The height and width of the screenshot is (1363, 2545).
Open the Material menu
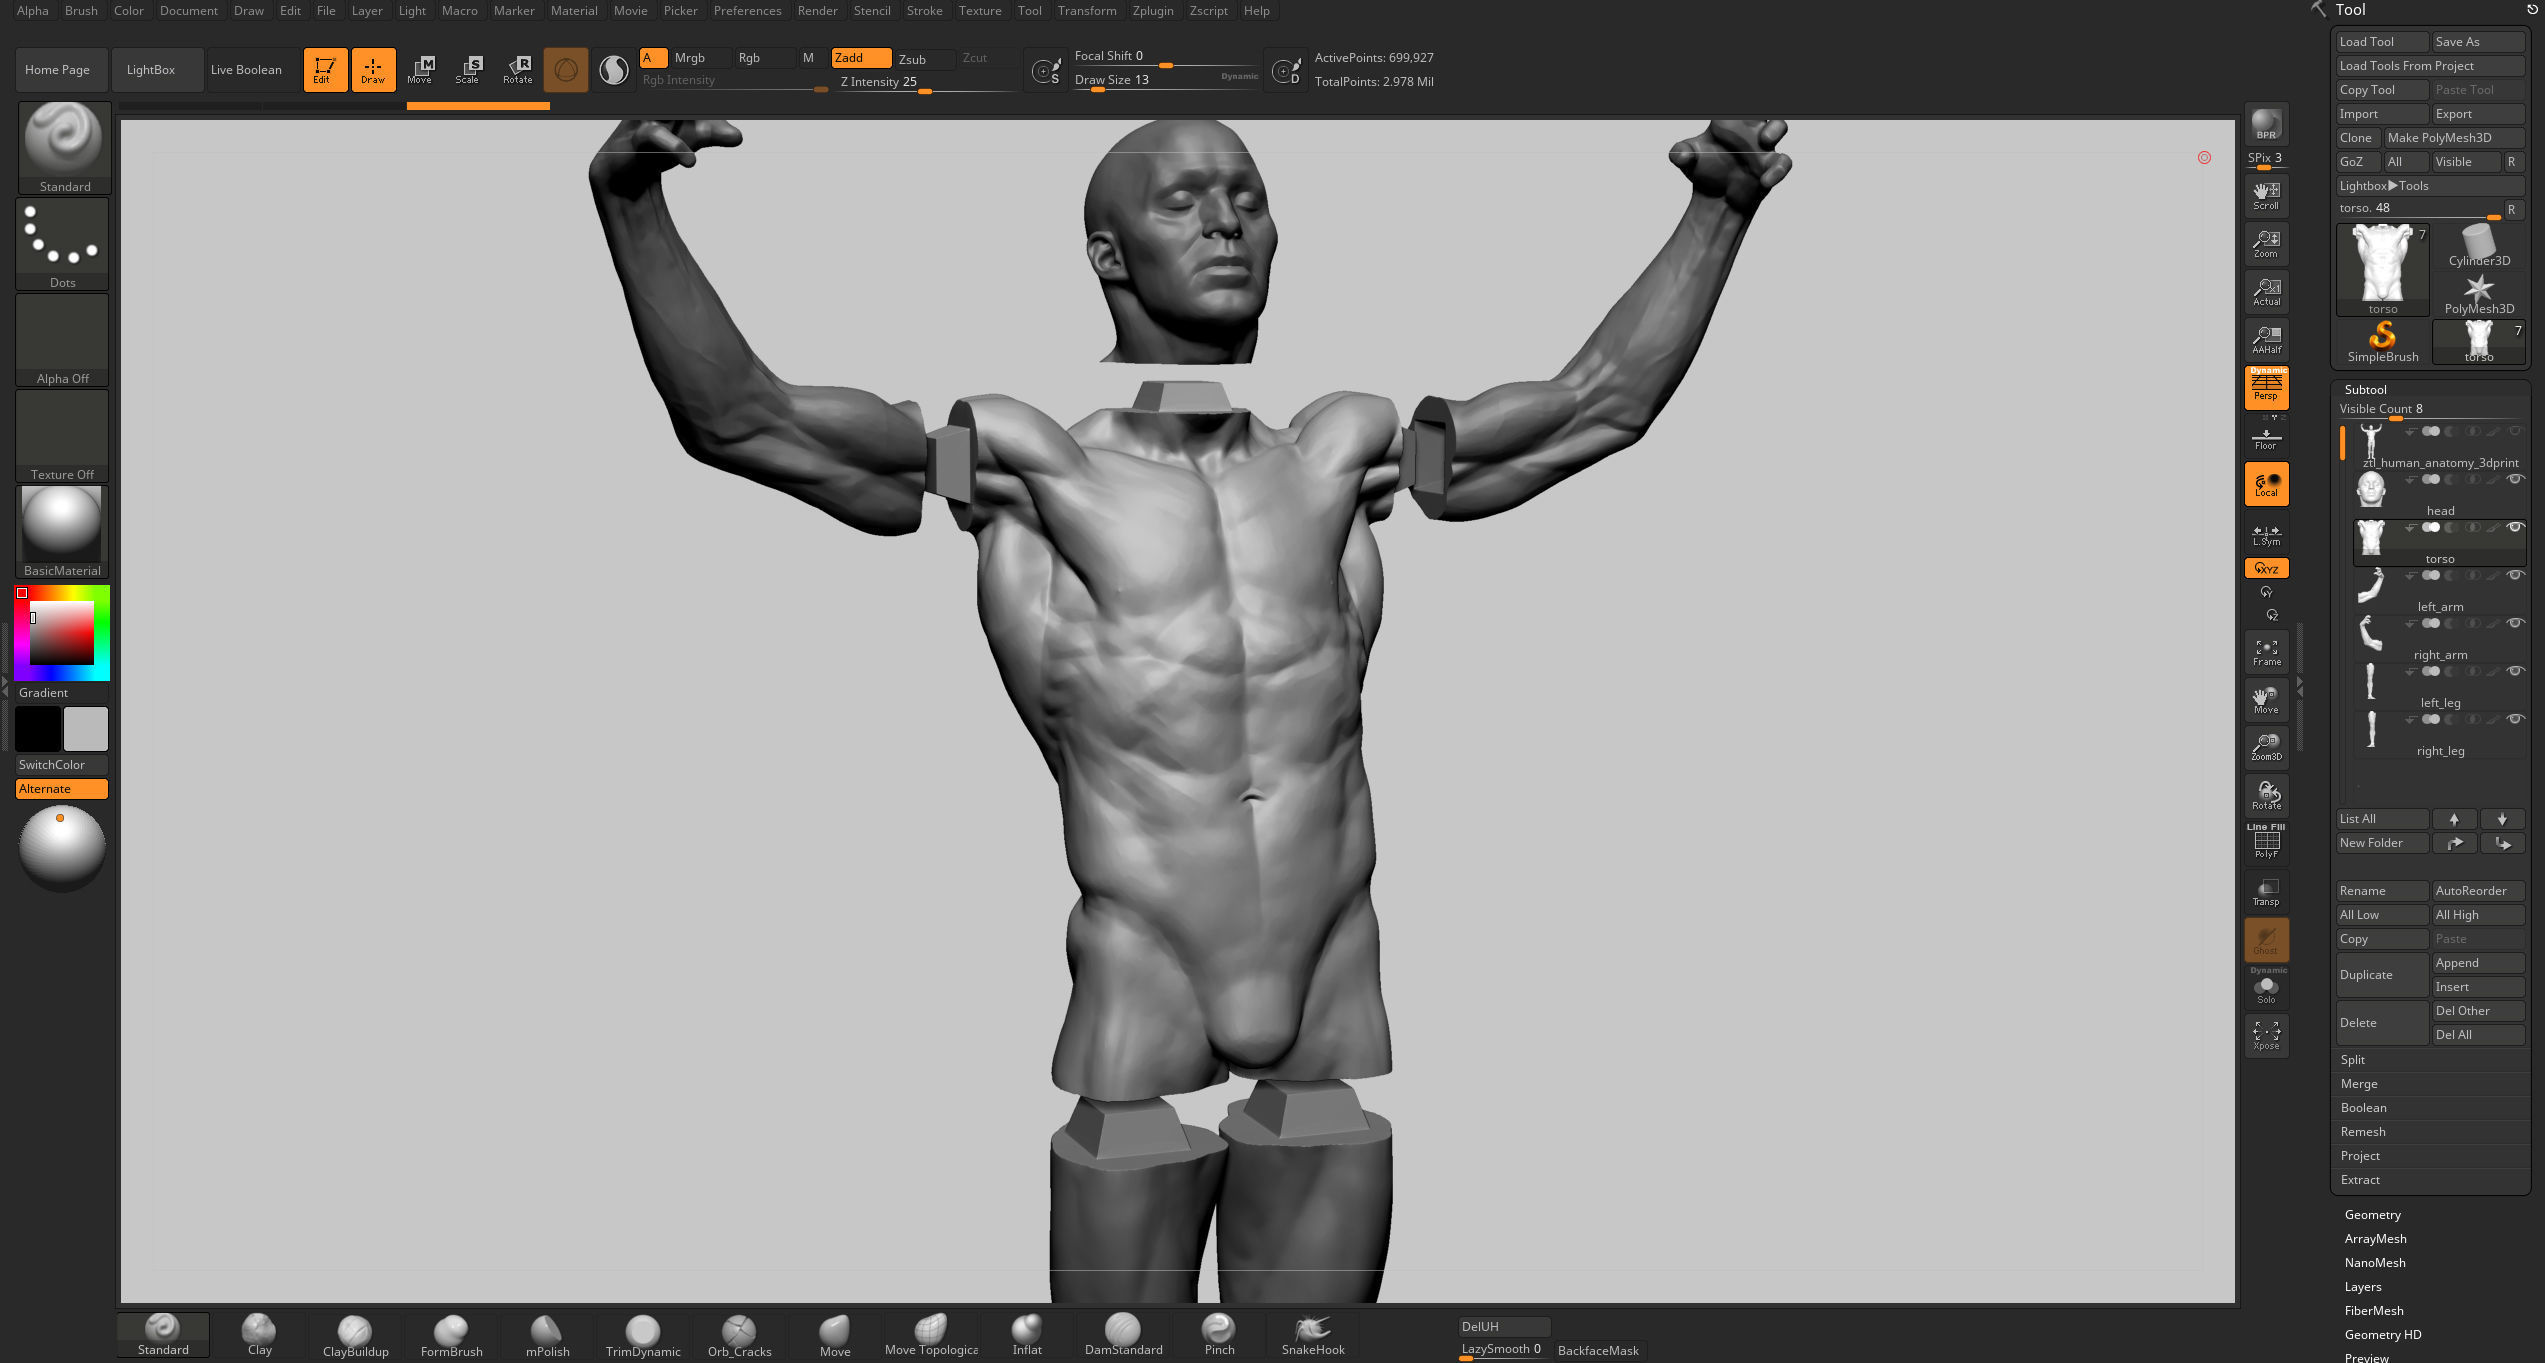point(574,11)
